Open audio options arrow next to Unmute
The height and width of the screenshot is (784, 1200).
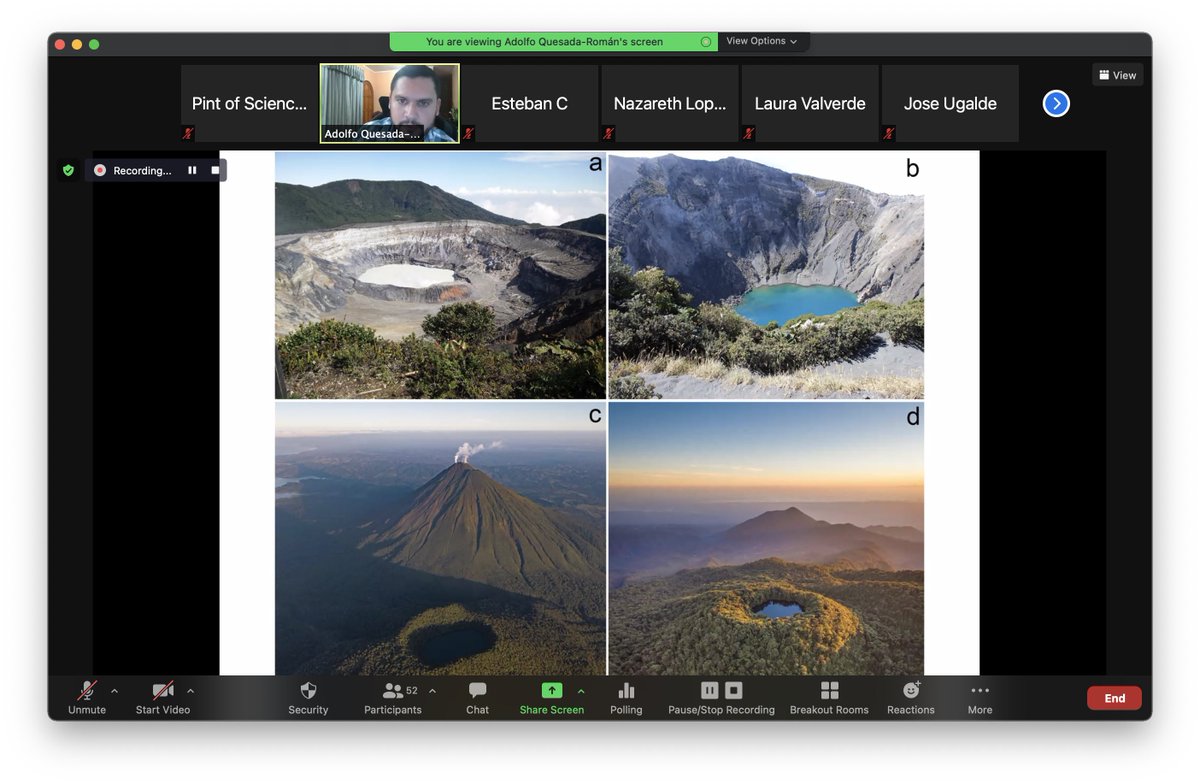[x=114, y=691]
